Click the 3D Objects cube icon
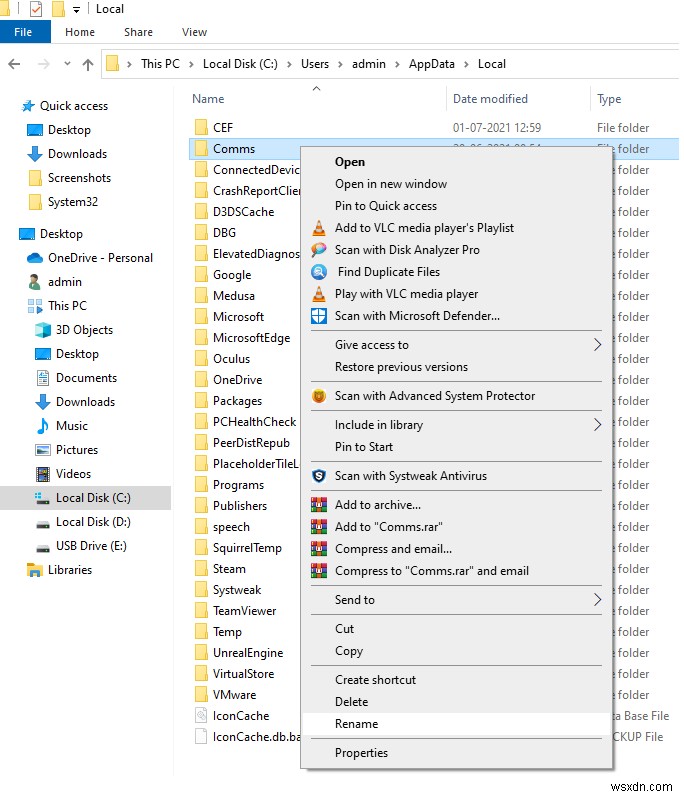684x797 pixels. click(x=43, y=330)
